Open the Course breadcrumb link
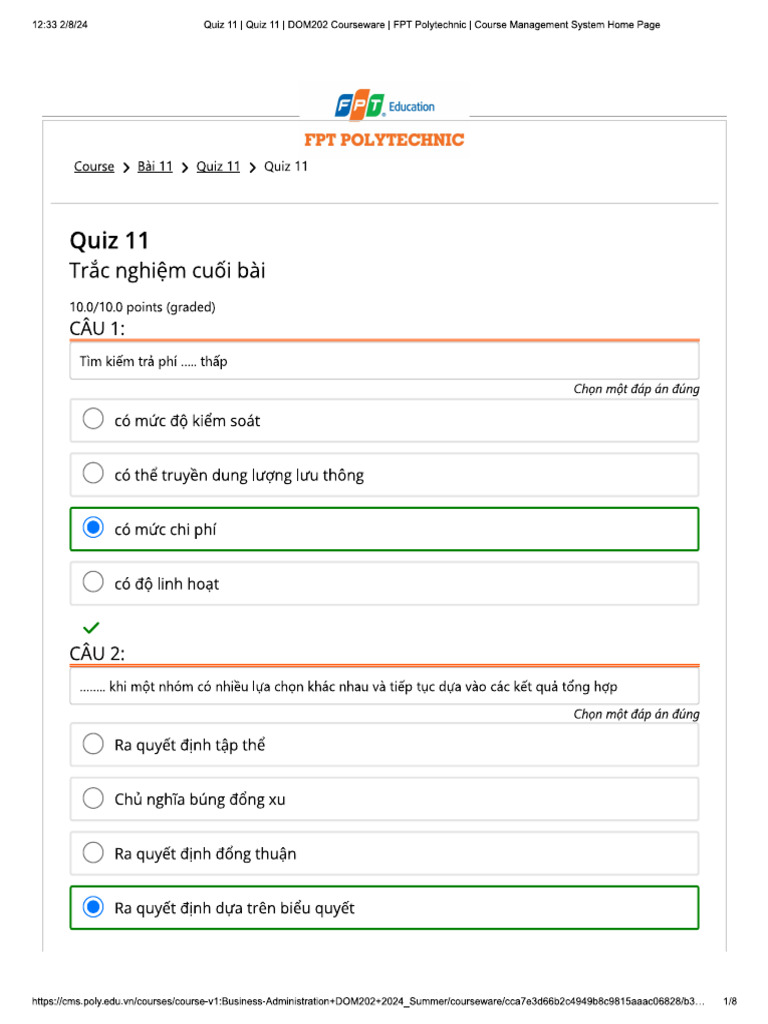The width and height of the screenshot is (768, 1024). point(94,167)
